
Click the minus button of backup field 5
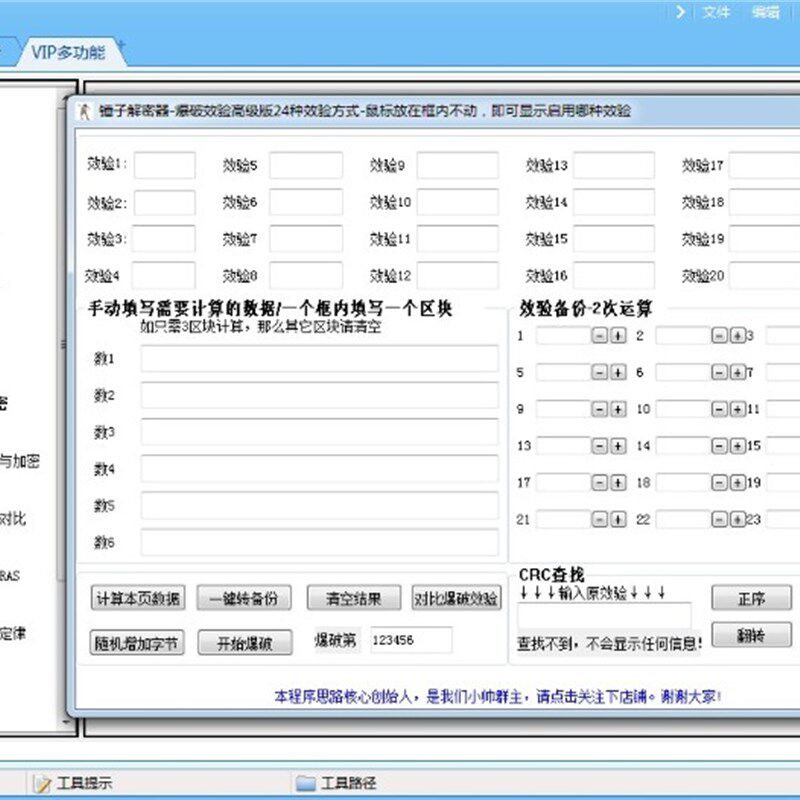[x=599, y=372]
